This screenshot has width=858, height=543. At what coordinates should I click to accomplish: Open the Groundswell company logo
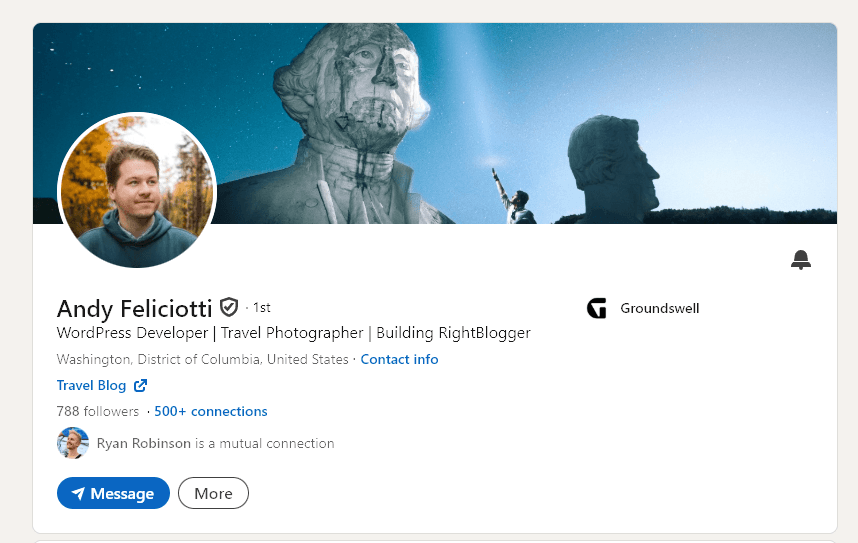pos(596,308)
